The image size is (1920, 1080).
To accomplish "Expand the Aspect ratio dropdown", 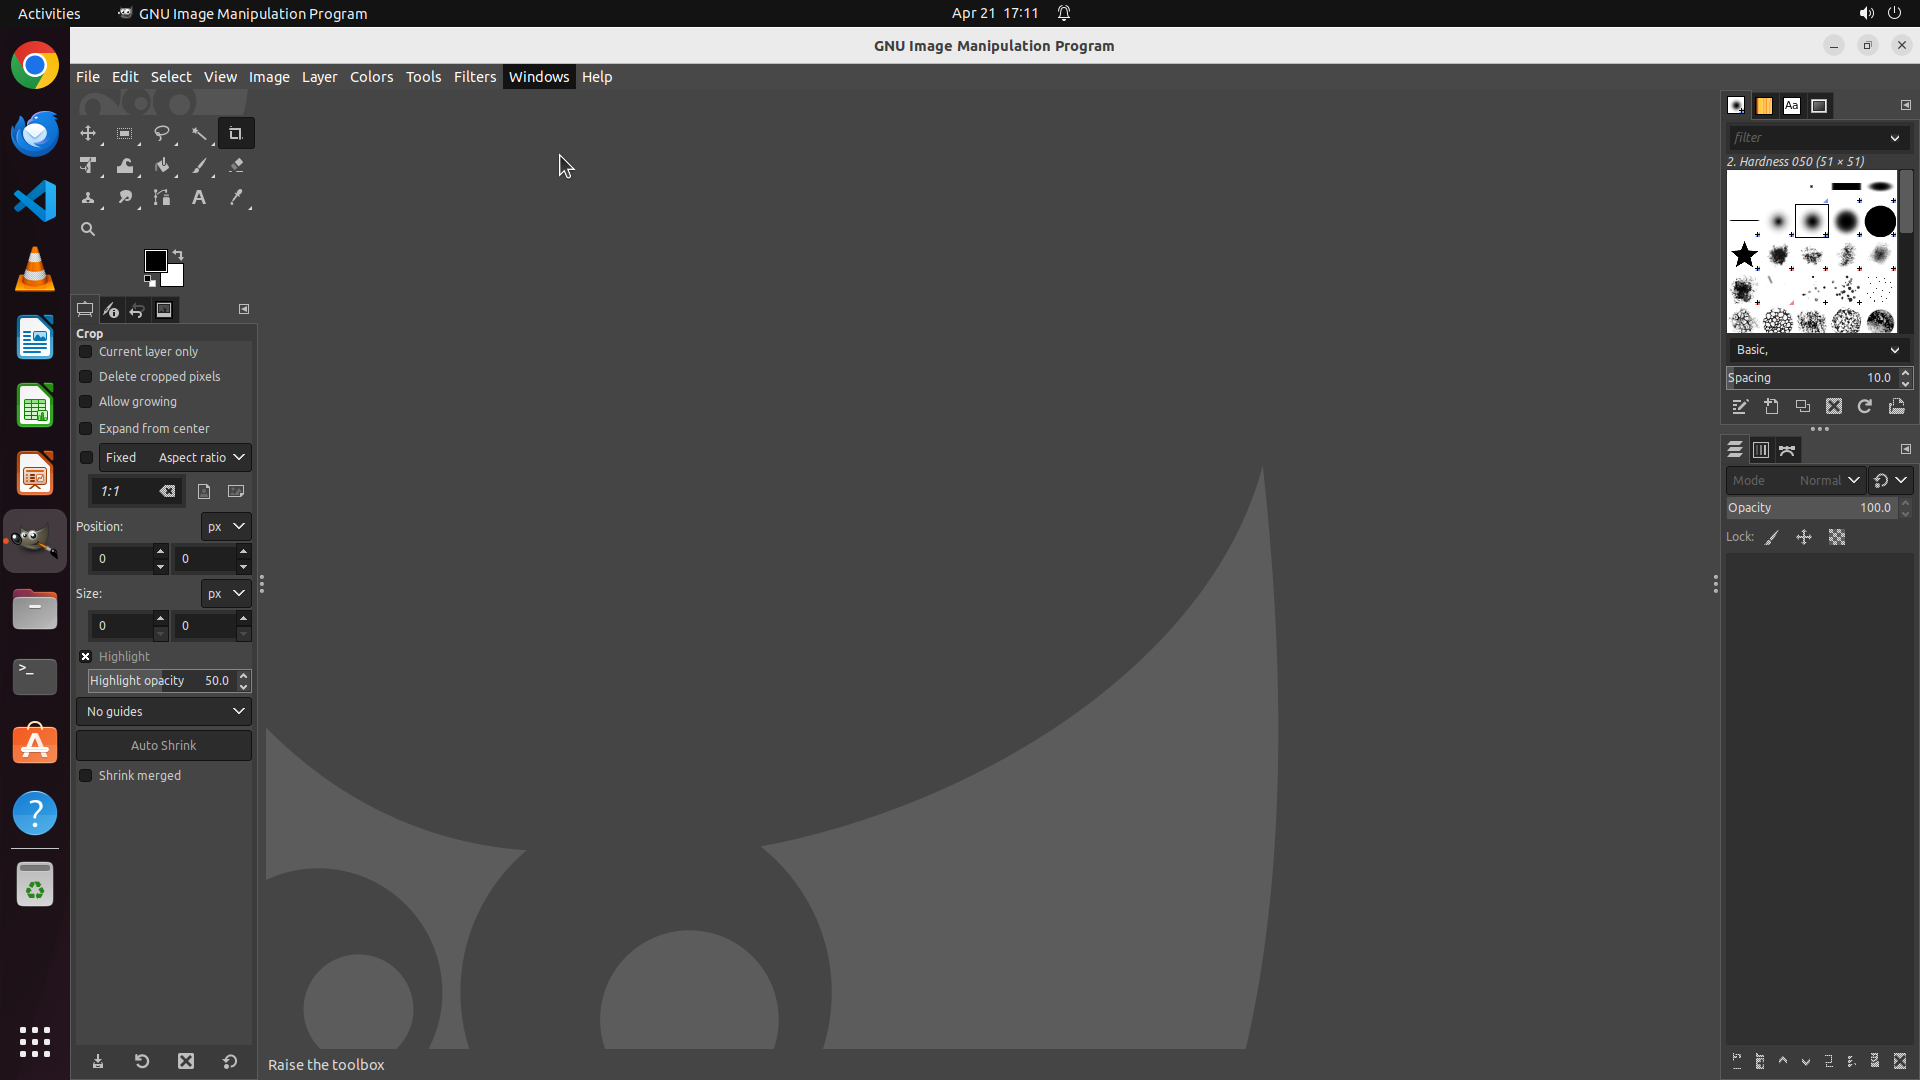I will coord(202,458).
